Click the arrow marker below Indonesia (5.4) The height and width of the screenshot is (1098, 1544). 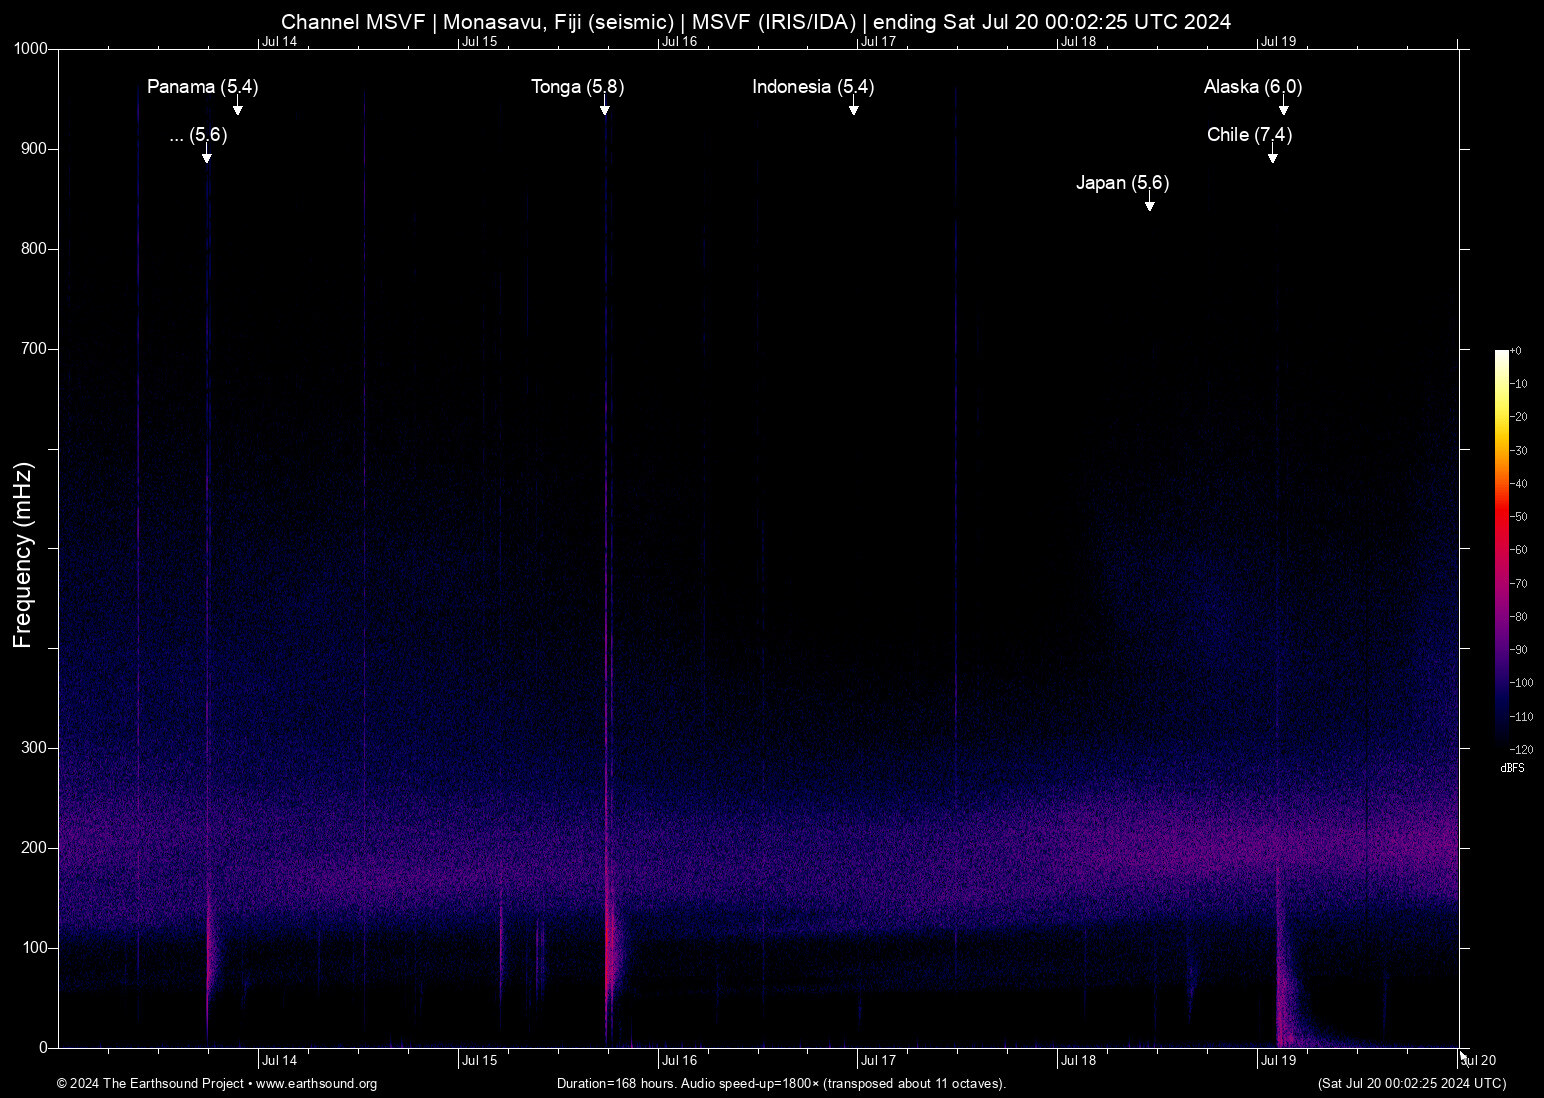pyautogui.click(x=854, y=108)
